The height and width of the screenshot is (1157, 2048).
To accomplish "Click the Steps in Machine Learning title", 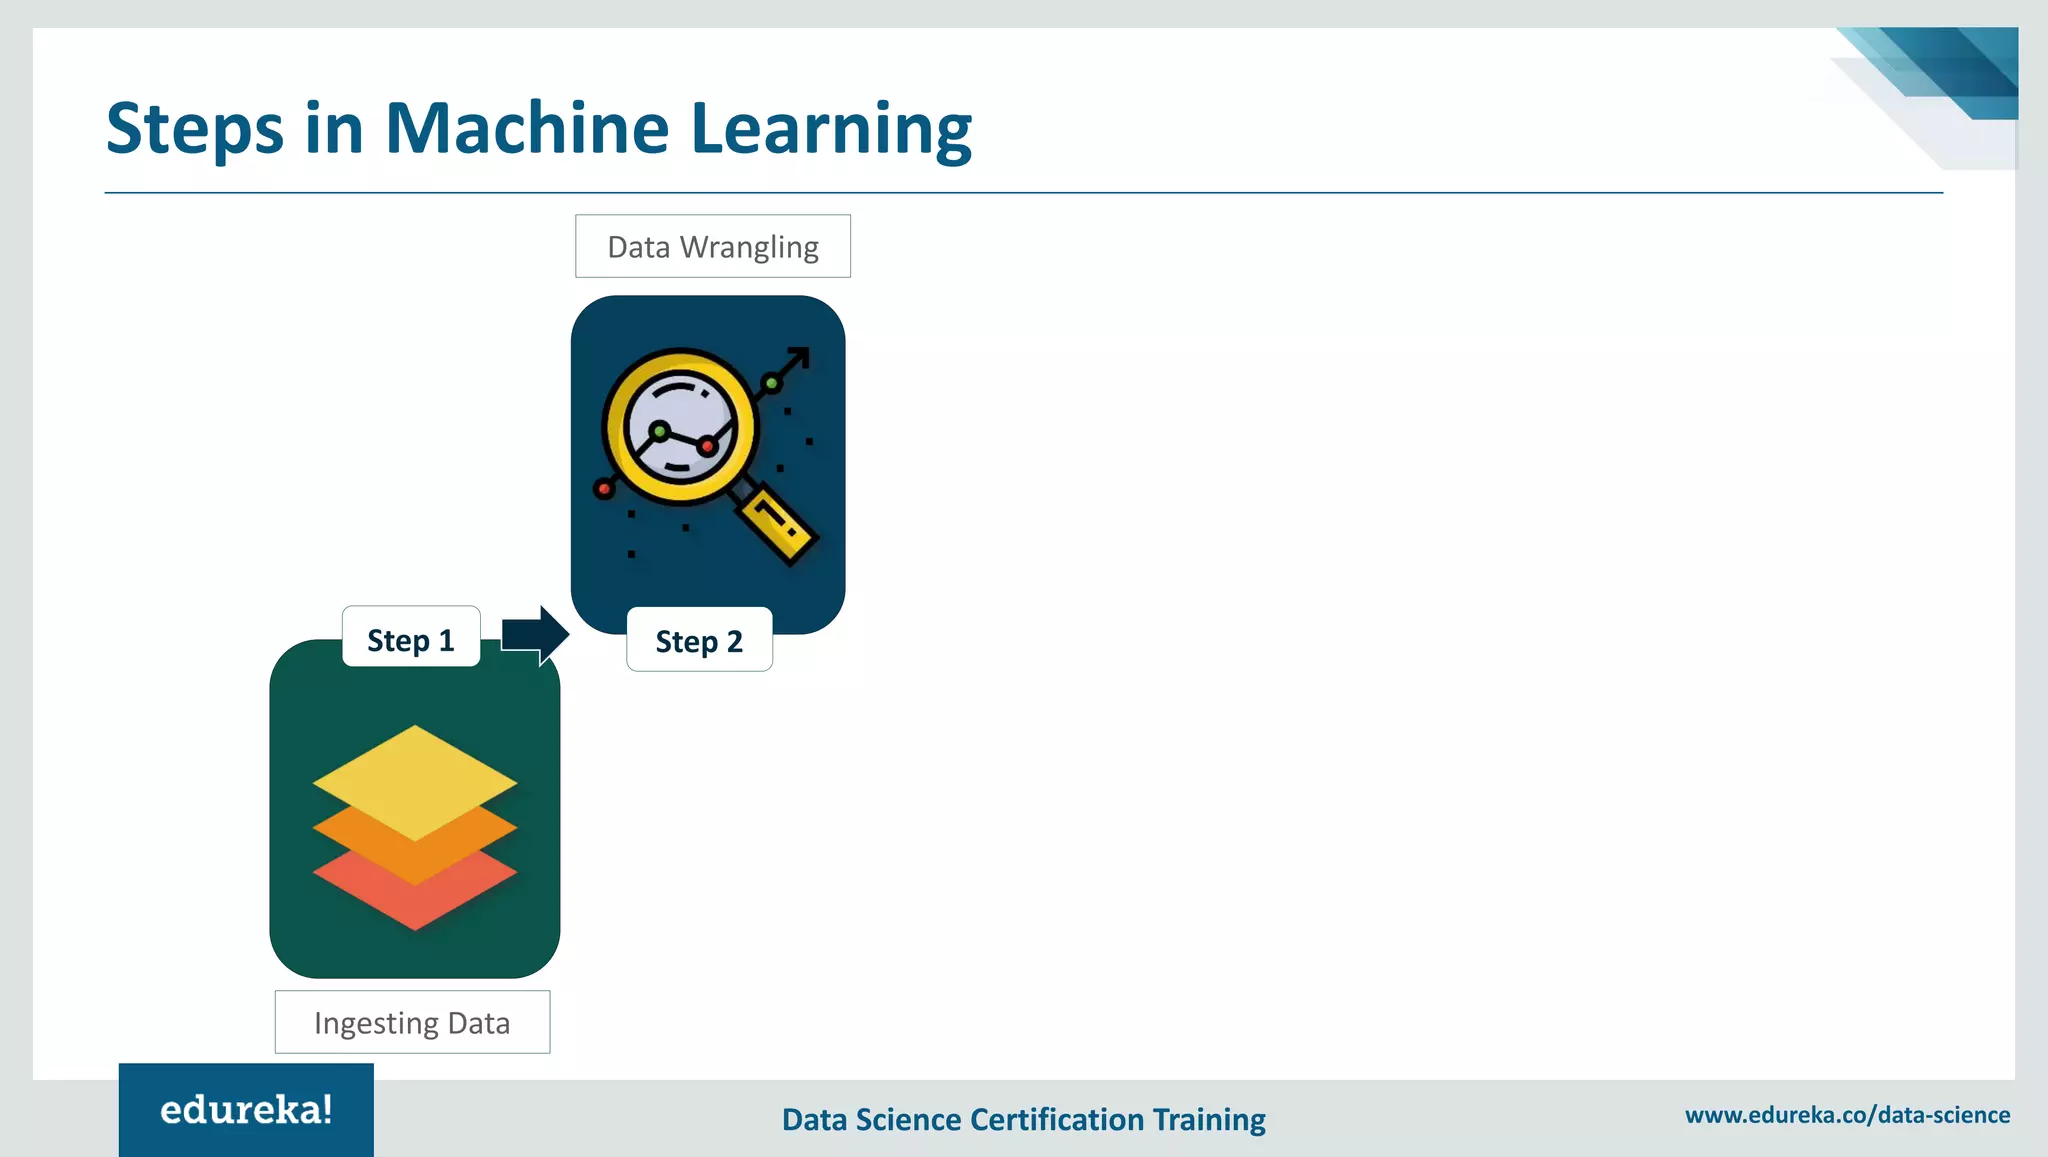I will click(539, 128).
